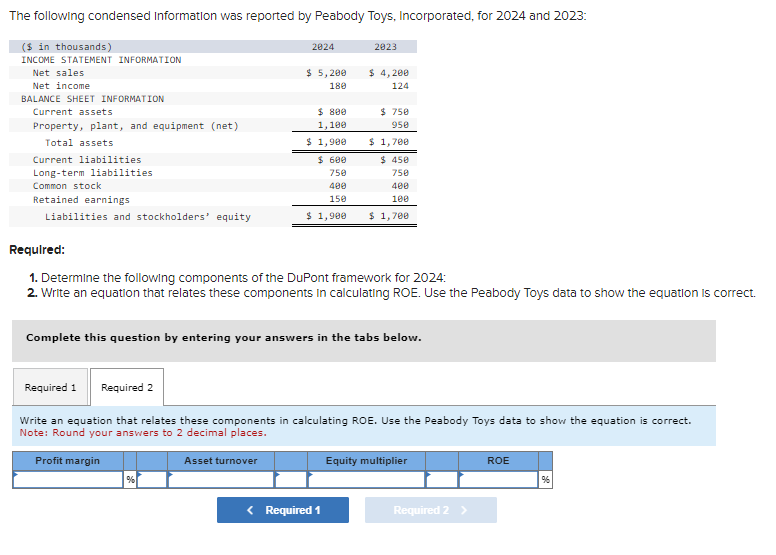Click the Current assets row label
Viewport: 776px width, 555px height.
pos(73,112)
